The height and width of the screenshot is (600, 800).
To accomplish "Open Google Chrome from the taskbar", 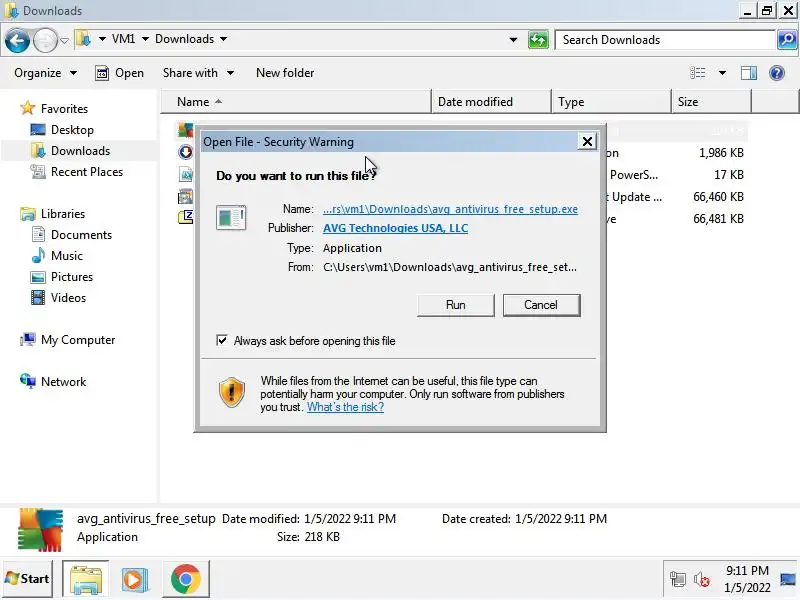I will coord(186,579).
